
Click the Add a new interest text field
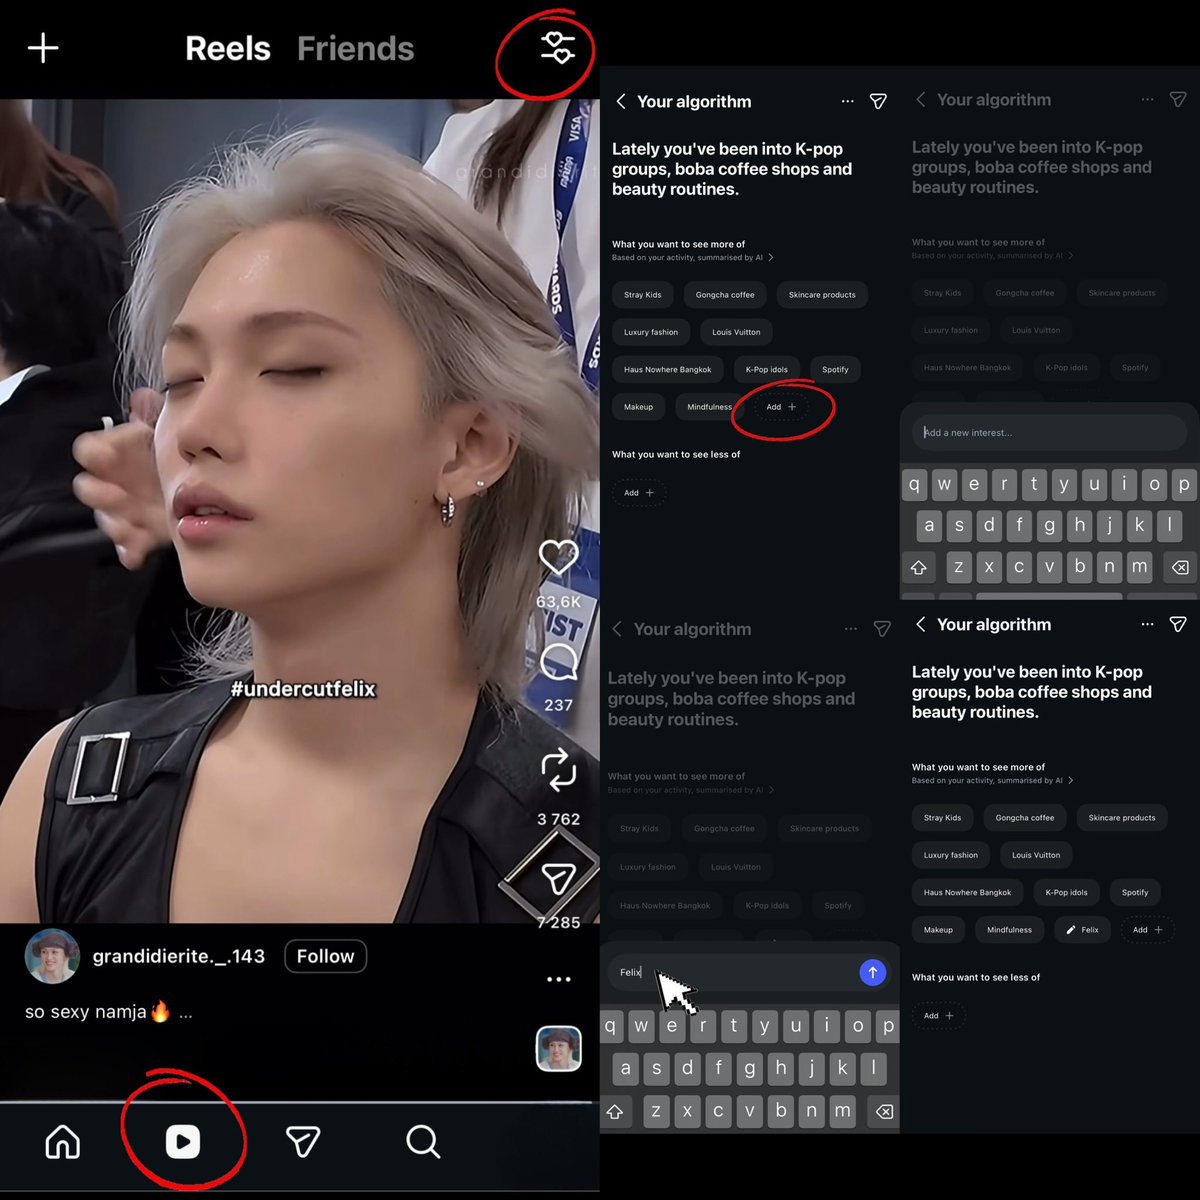[x=1047, y=432]
